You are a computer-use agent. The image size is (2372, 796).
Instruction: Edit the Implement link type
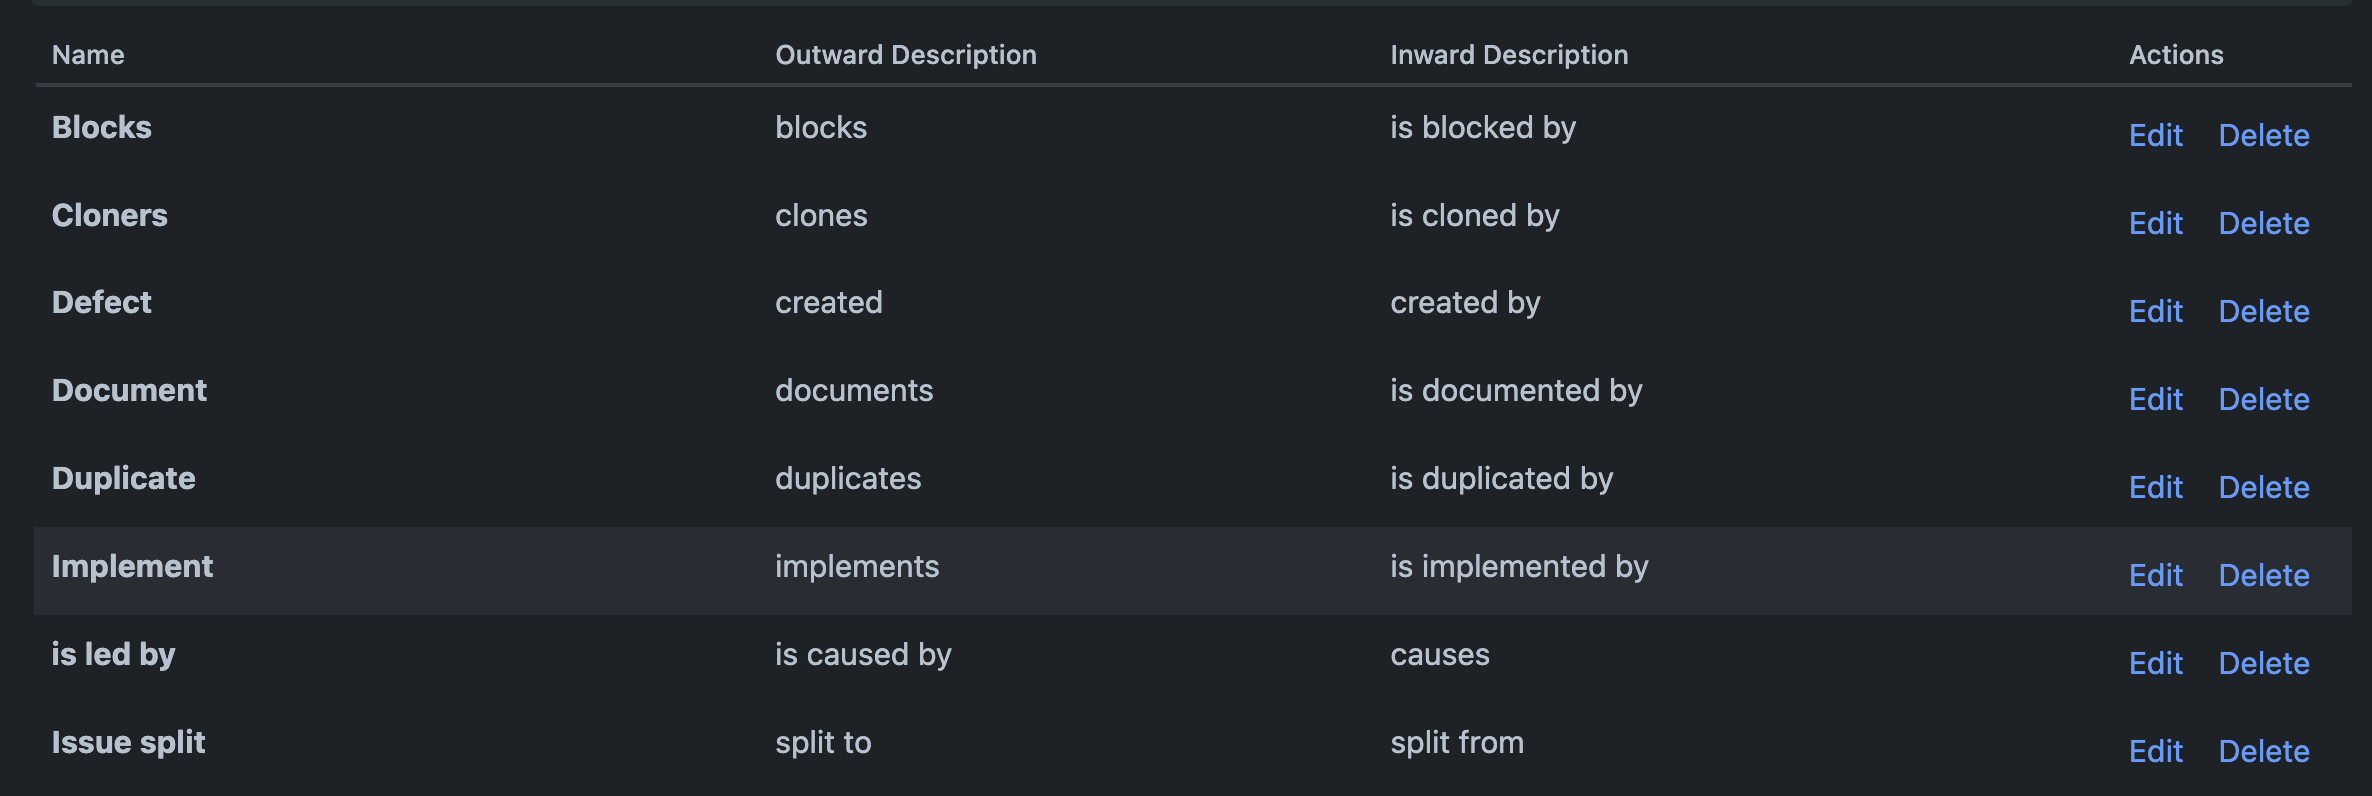2155,575
